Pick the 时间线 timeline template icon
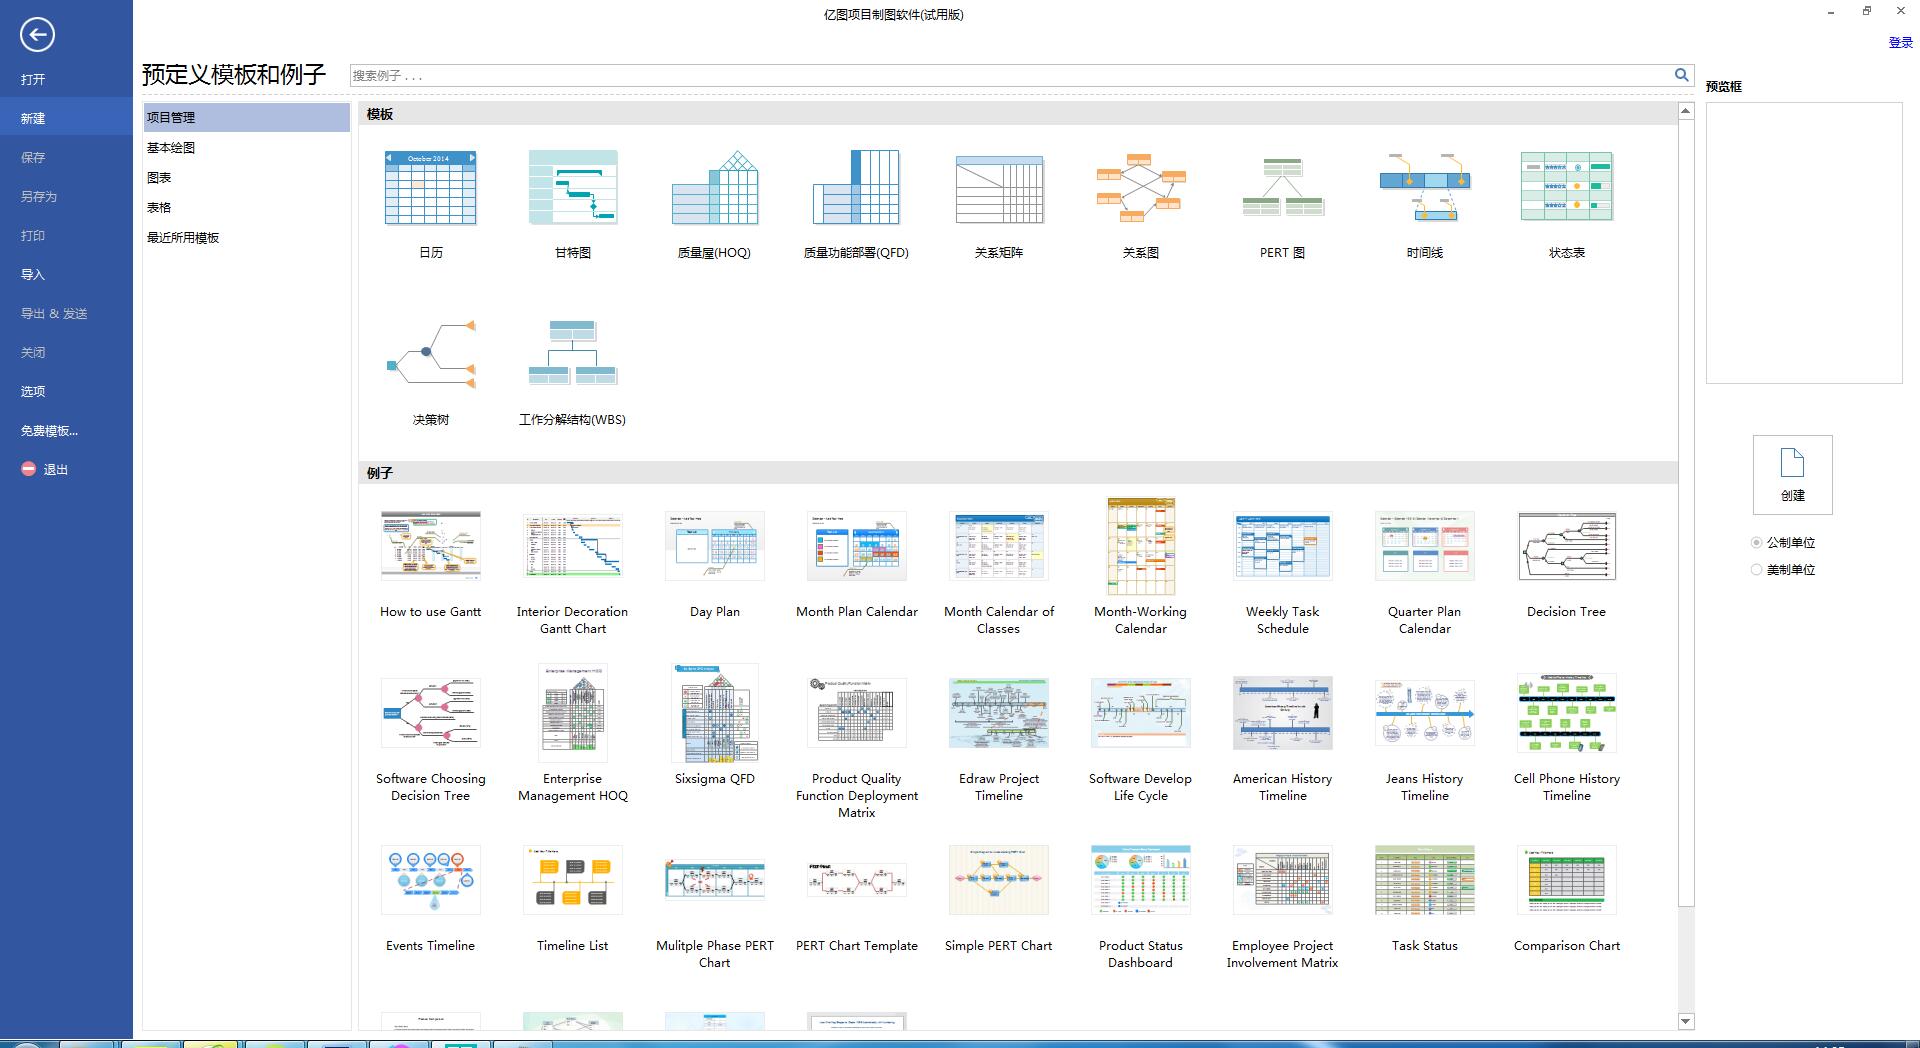Viewport: 1920px width, 1048px height. 1424,188
